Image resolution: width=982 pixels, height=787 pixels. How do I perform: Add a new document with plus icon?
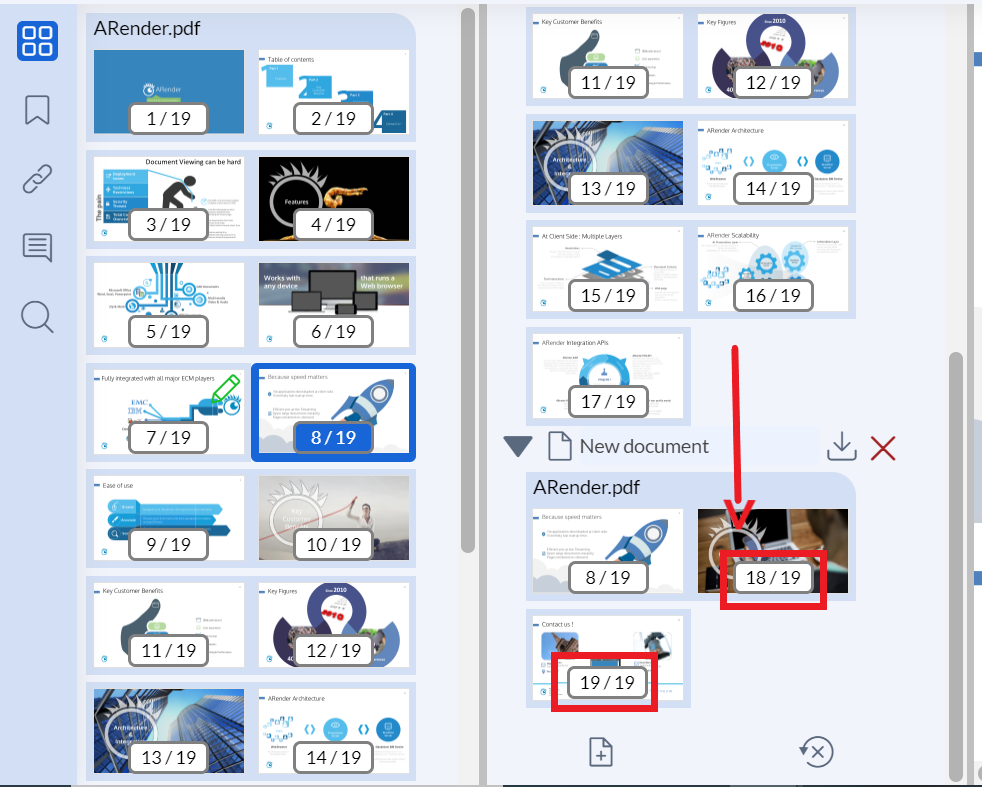(601, 751)
